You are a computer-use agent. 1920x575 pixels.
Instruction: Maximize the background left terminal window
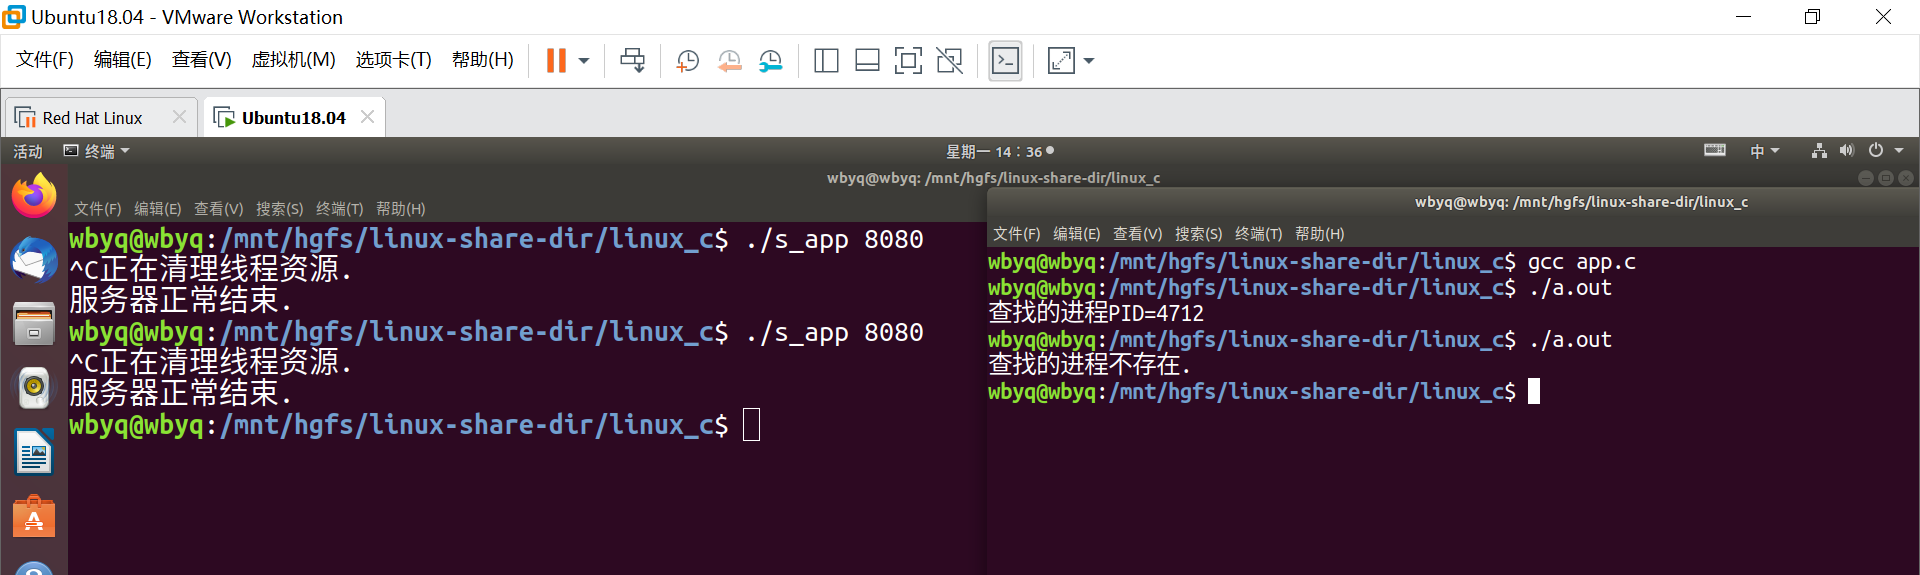(1885, 178)
